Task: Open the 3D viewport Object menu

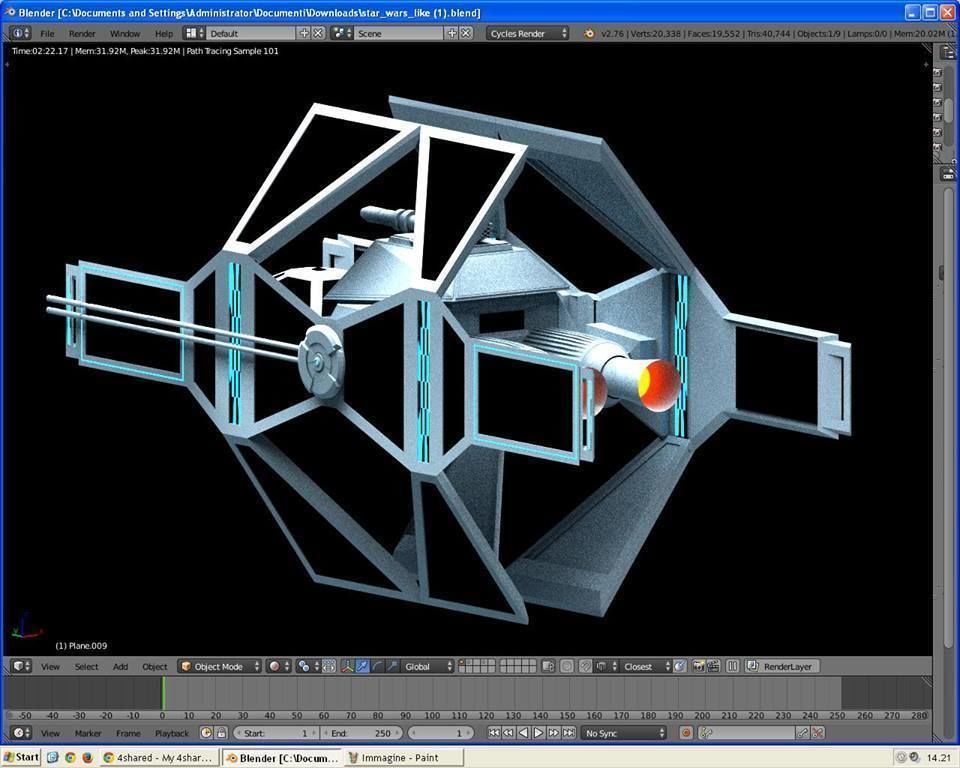Action: click(x=154, y=666)
